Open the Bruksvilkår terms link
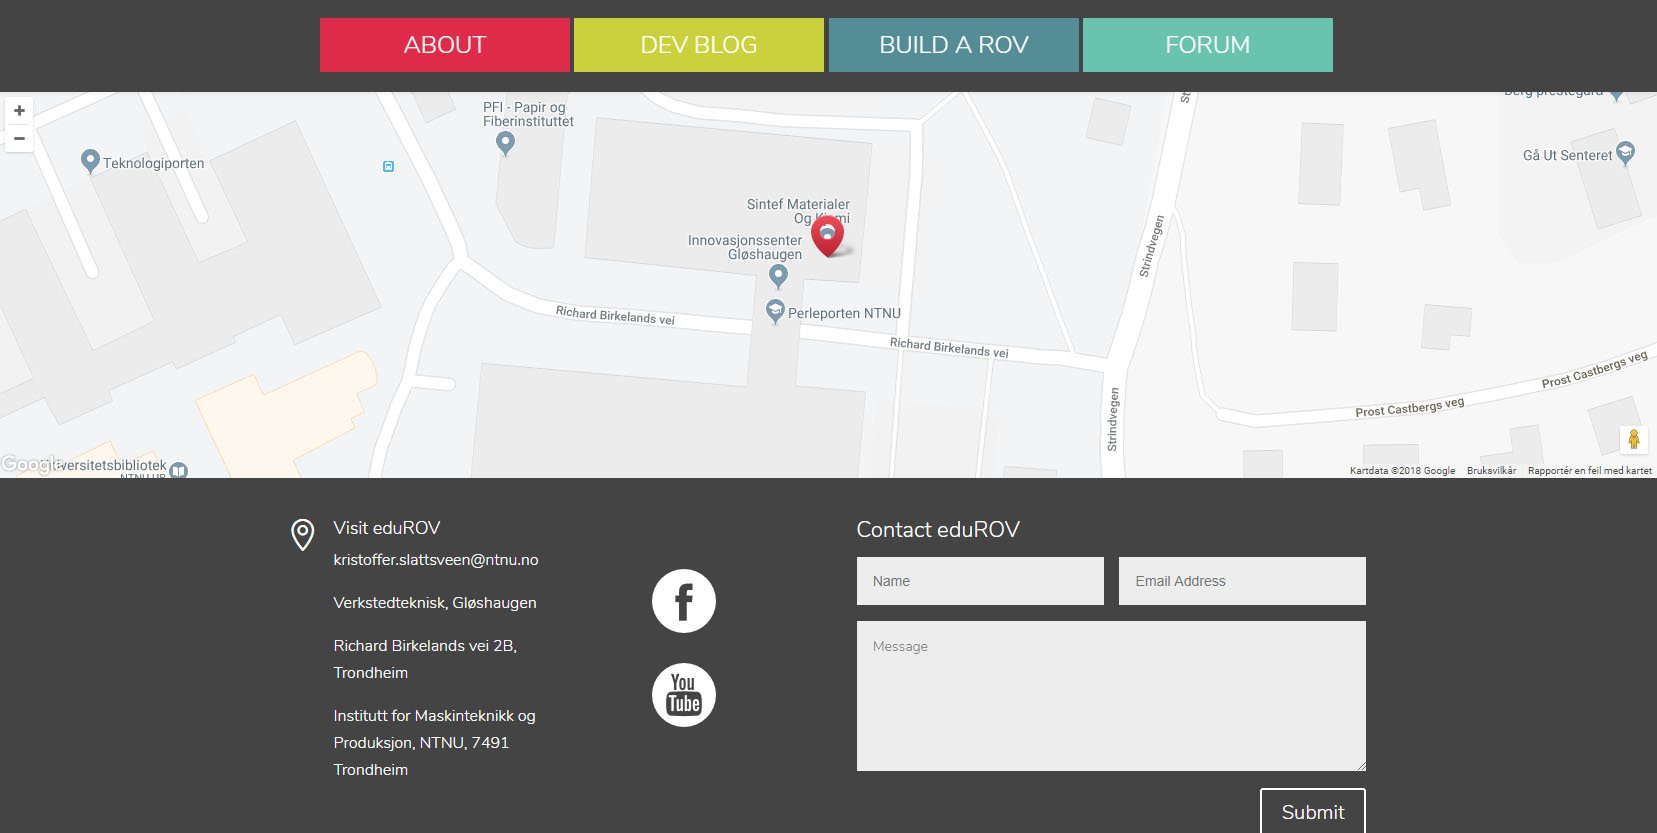Viewport: 1657px width, 833px height. [x=1491, y=471]
